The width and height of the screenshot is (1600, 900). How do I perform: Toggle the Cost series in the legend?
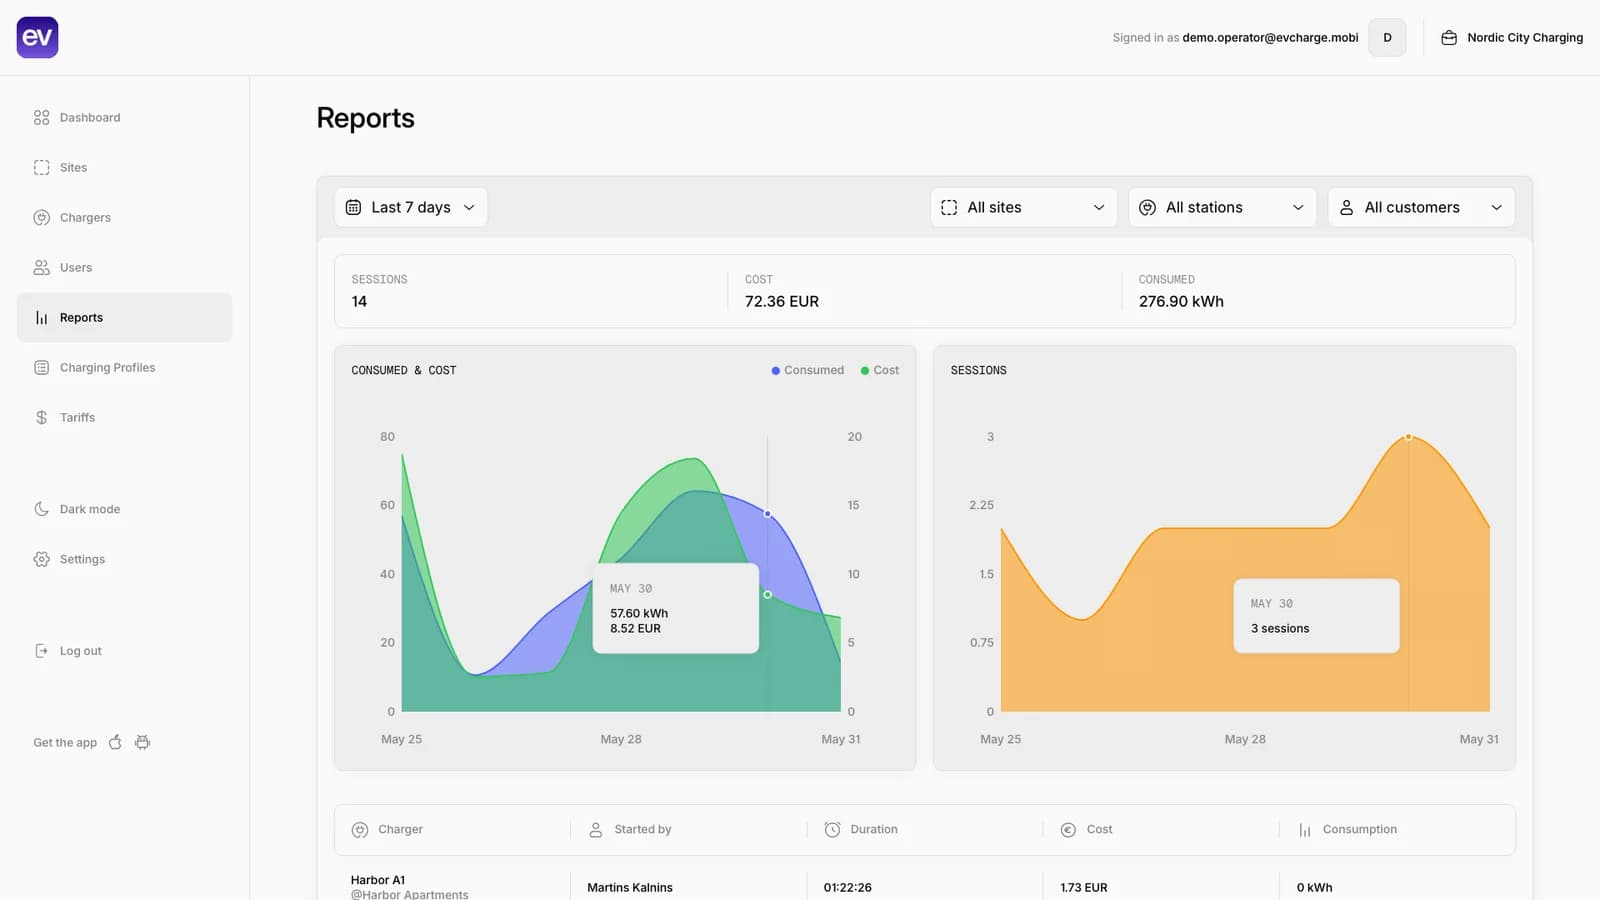coord(879,370)
